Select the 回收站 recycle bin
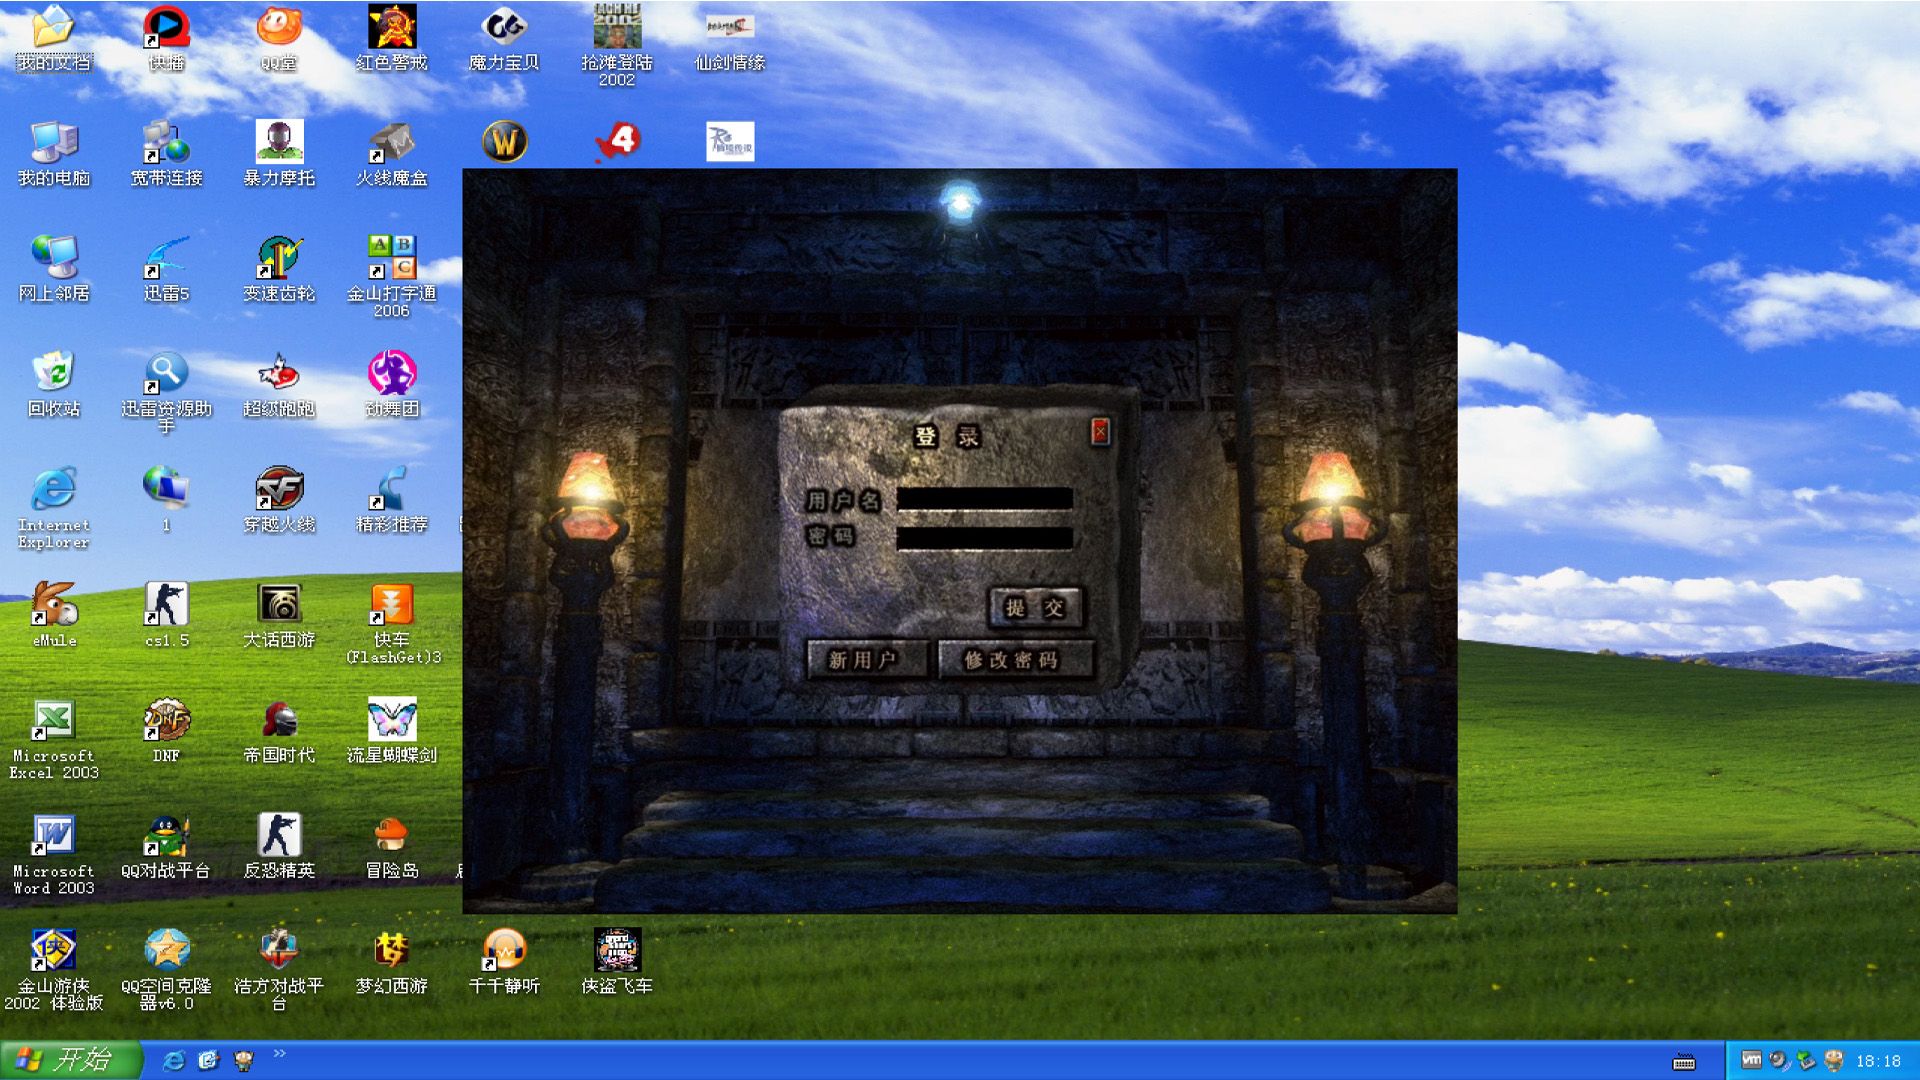Screen dimensions: 1920x1080 coord(54,385)
